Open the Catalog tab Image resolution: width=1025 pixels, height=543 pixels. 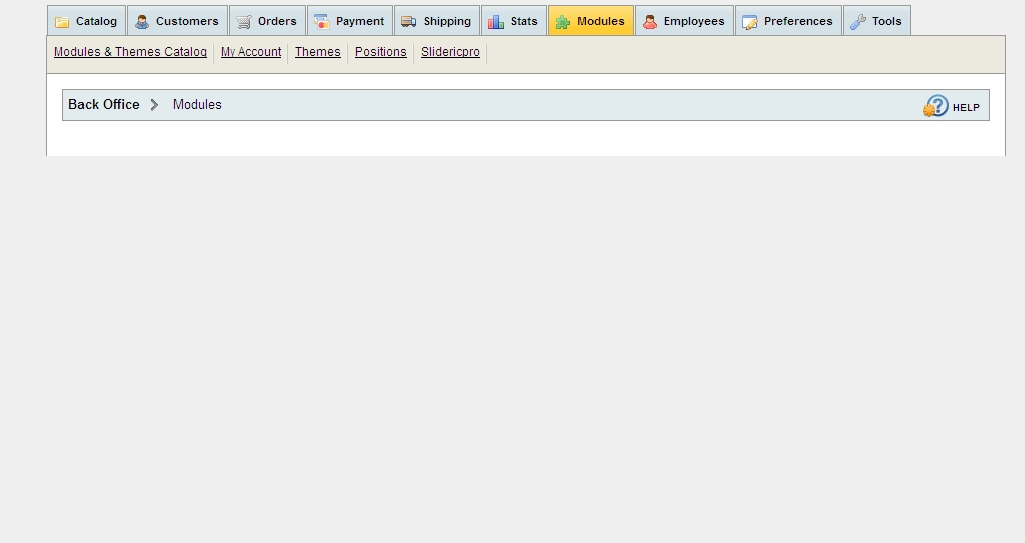coord(86,21)
